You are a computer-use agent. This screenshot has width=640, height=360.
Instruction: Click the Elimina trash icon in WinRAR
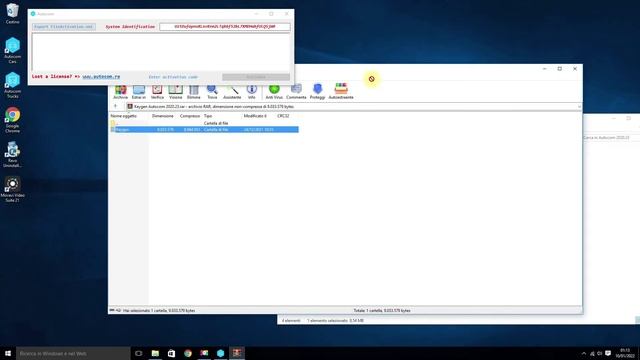tap(193, 92)
